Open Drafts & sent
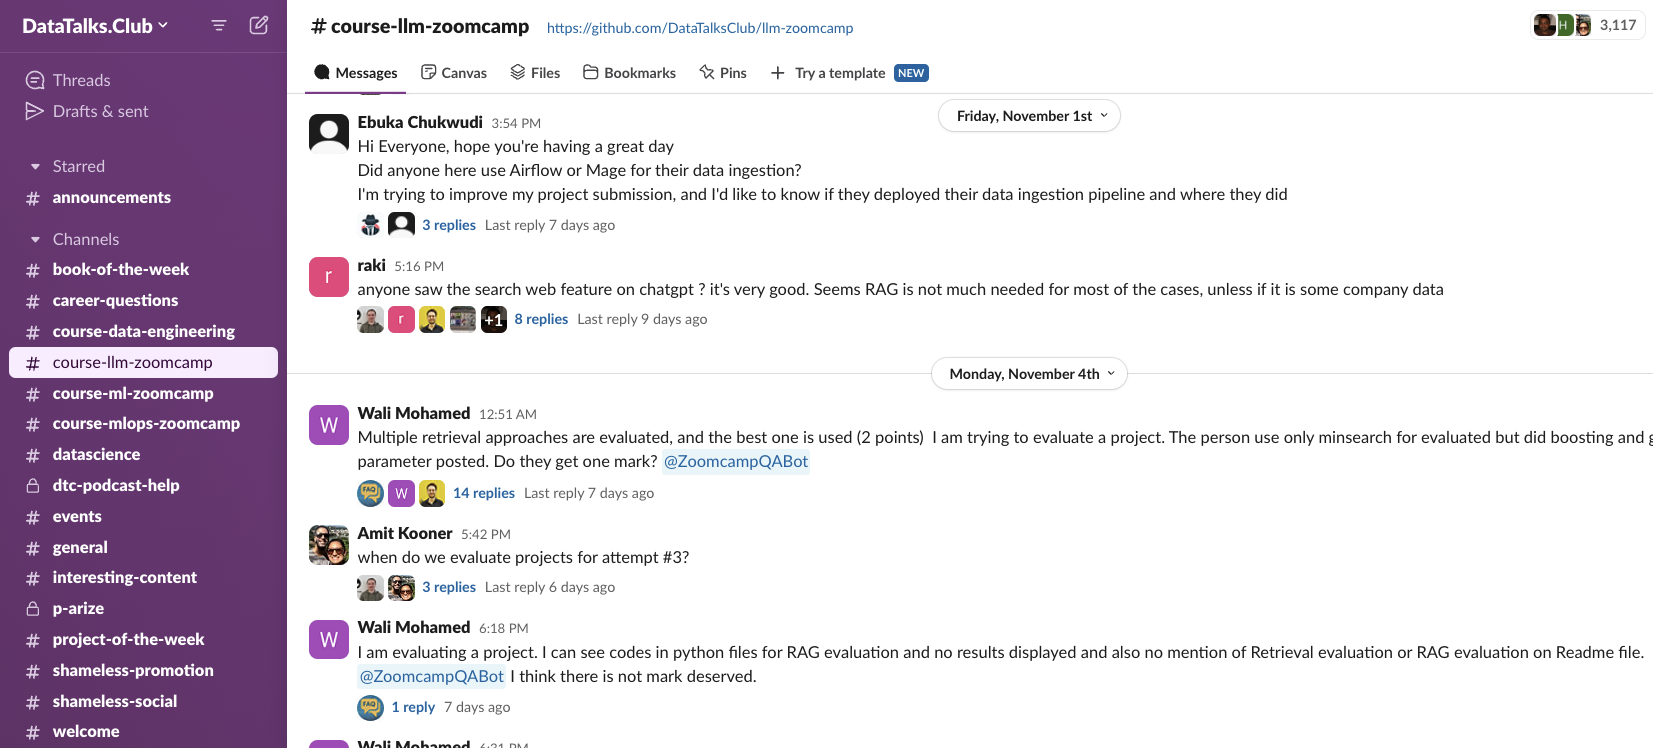Viewport: 1653px width, 748px height. point(98,111)
